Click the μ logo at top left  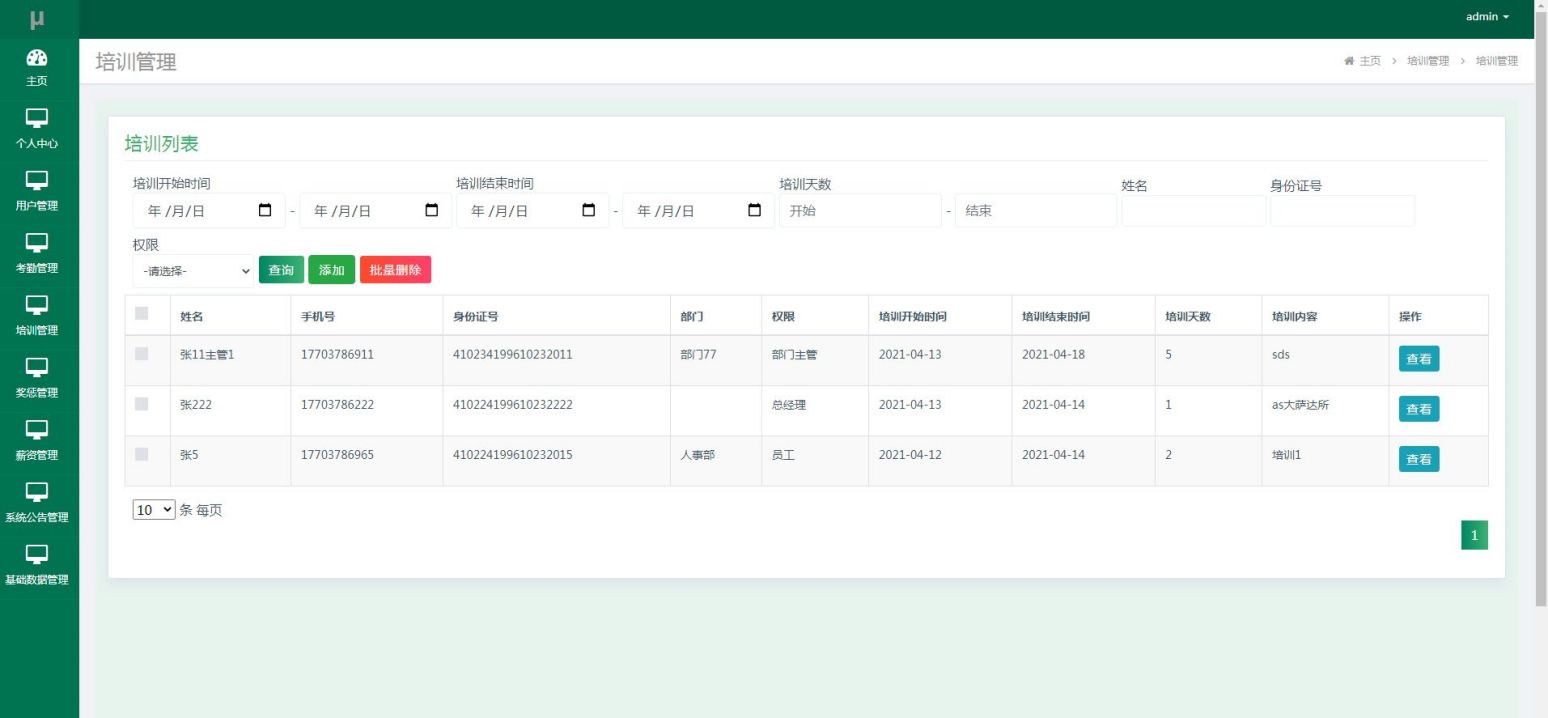(x=37, y=17)
